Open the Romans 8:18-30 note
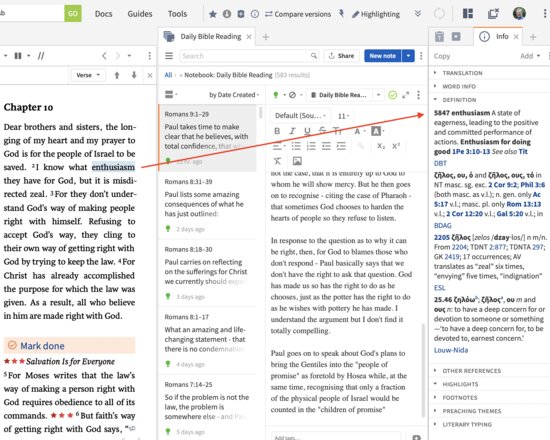This screenshot has height=440, width=550. (x=207, y=273)
